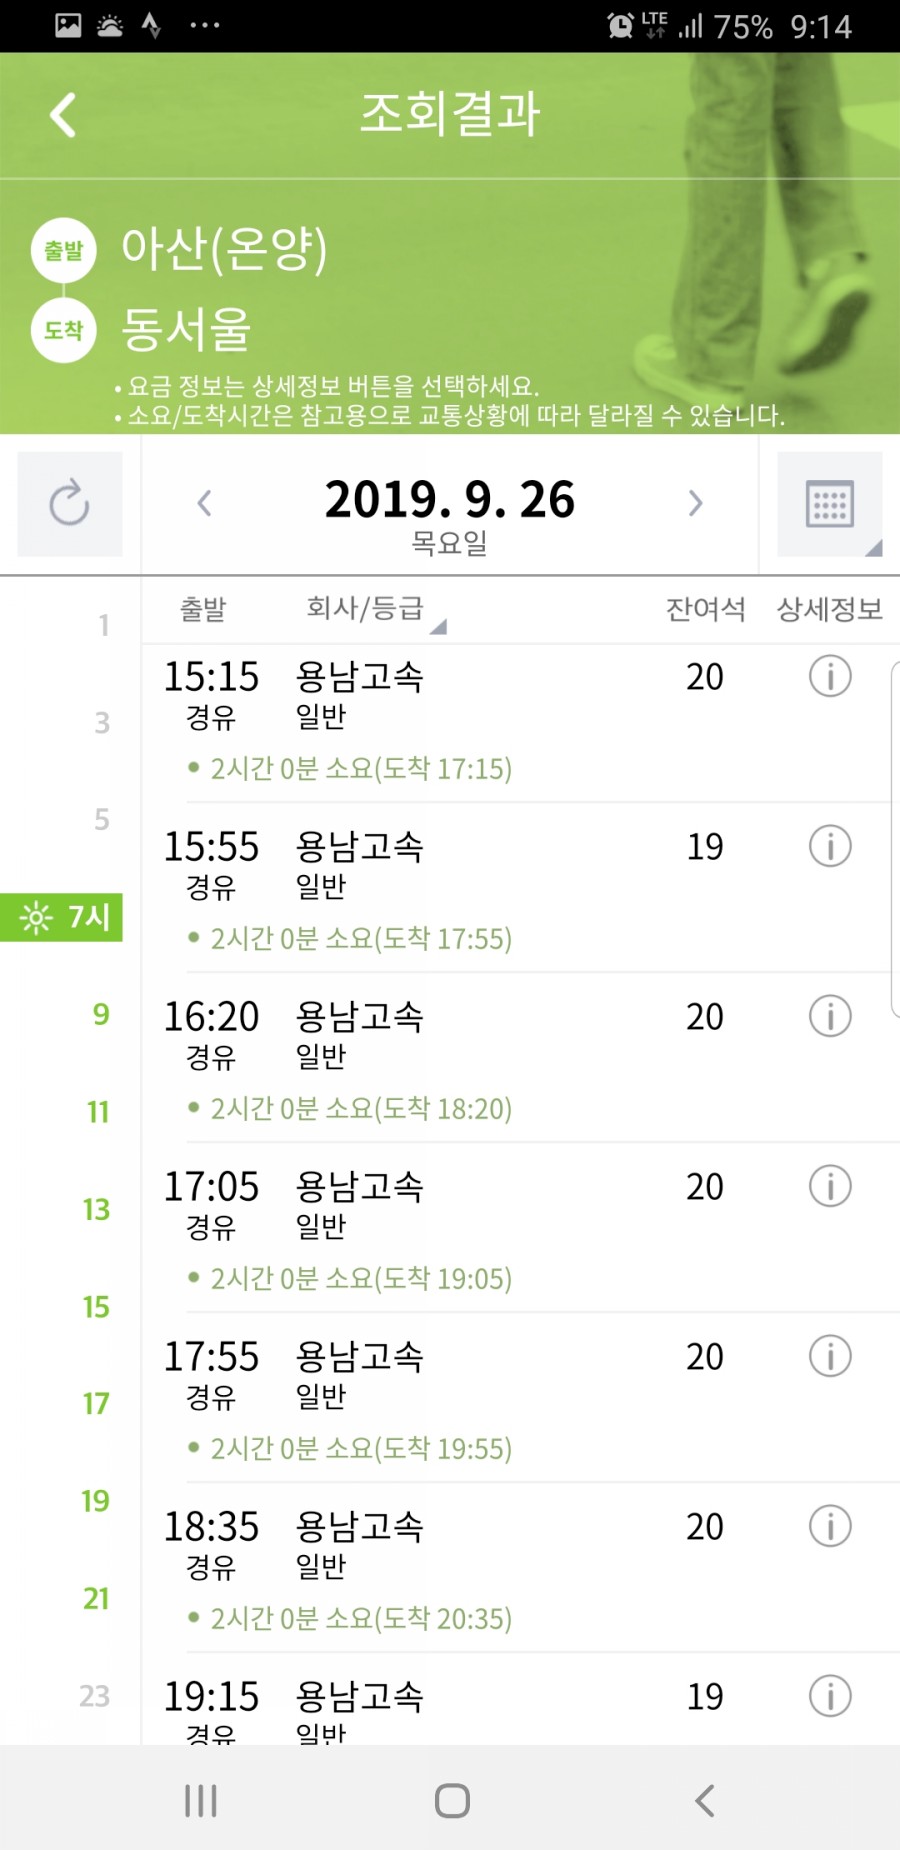Open info icon for 18:35 departure
900x1850 pixels.
830,1527
